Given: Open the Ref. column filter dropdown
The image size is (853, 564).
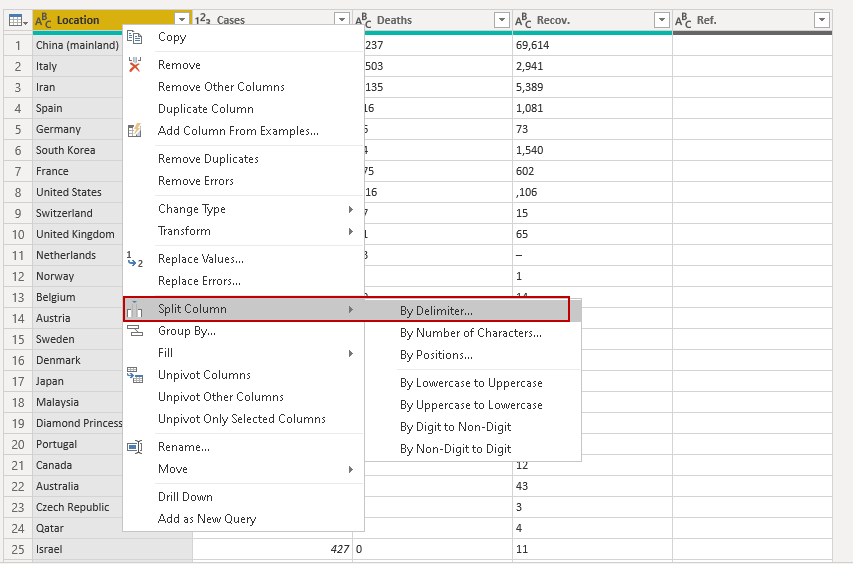Looking at the screenshot, I should (821, 20).
